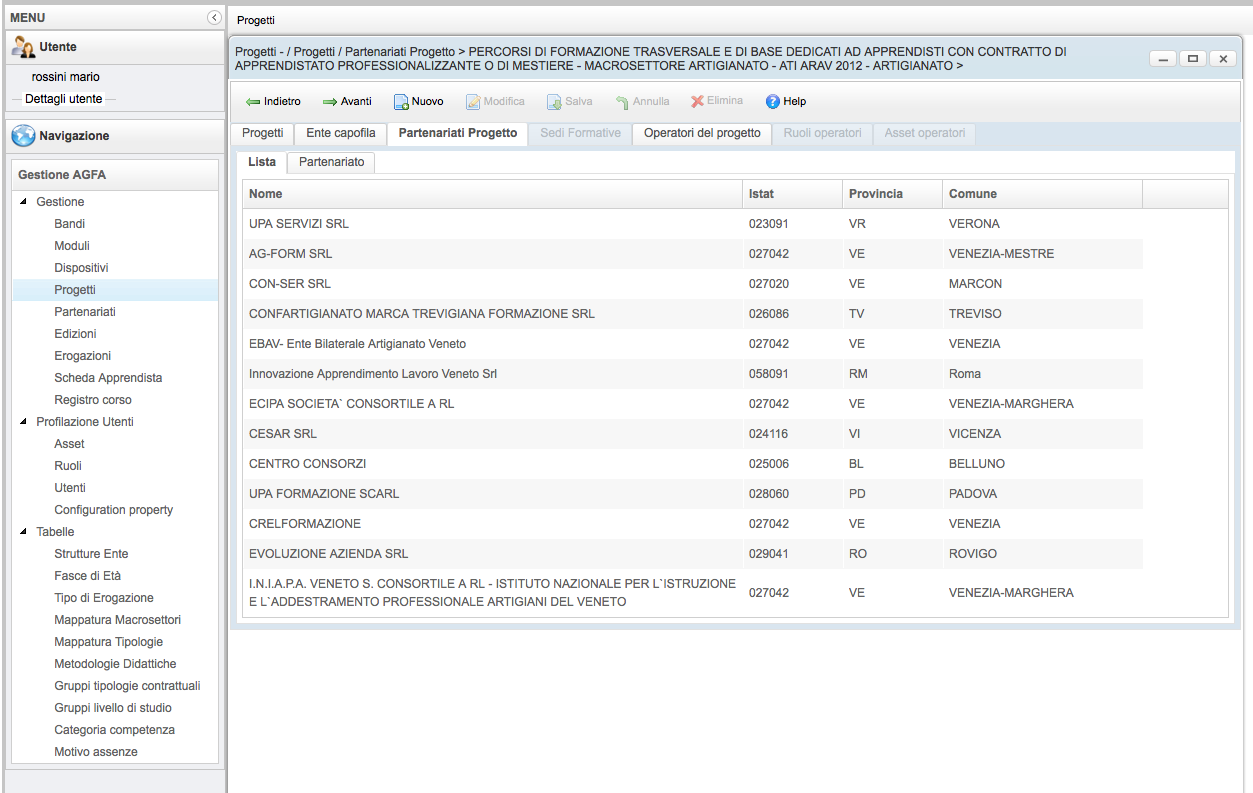Maximize the Progetti inner window
Viewport: 1253px width, 793px height.
[1192, 59]
